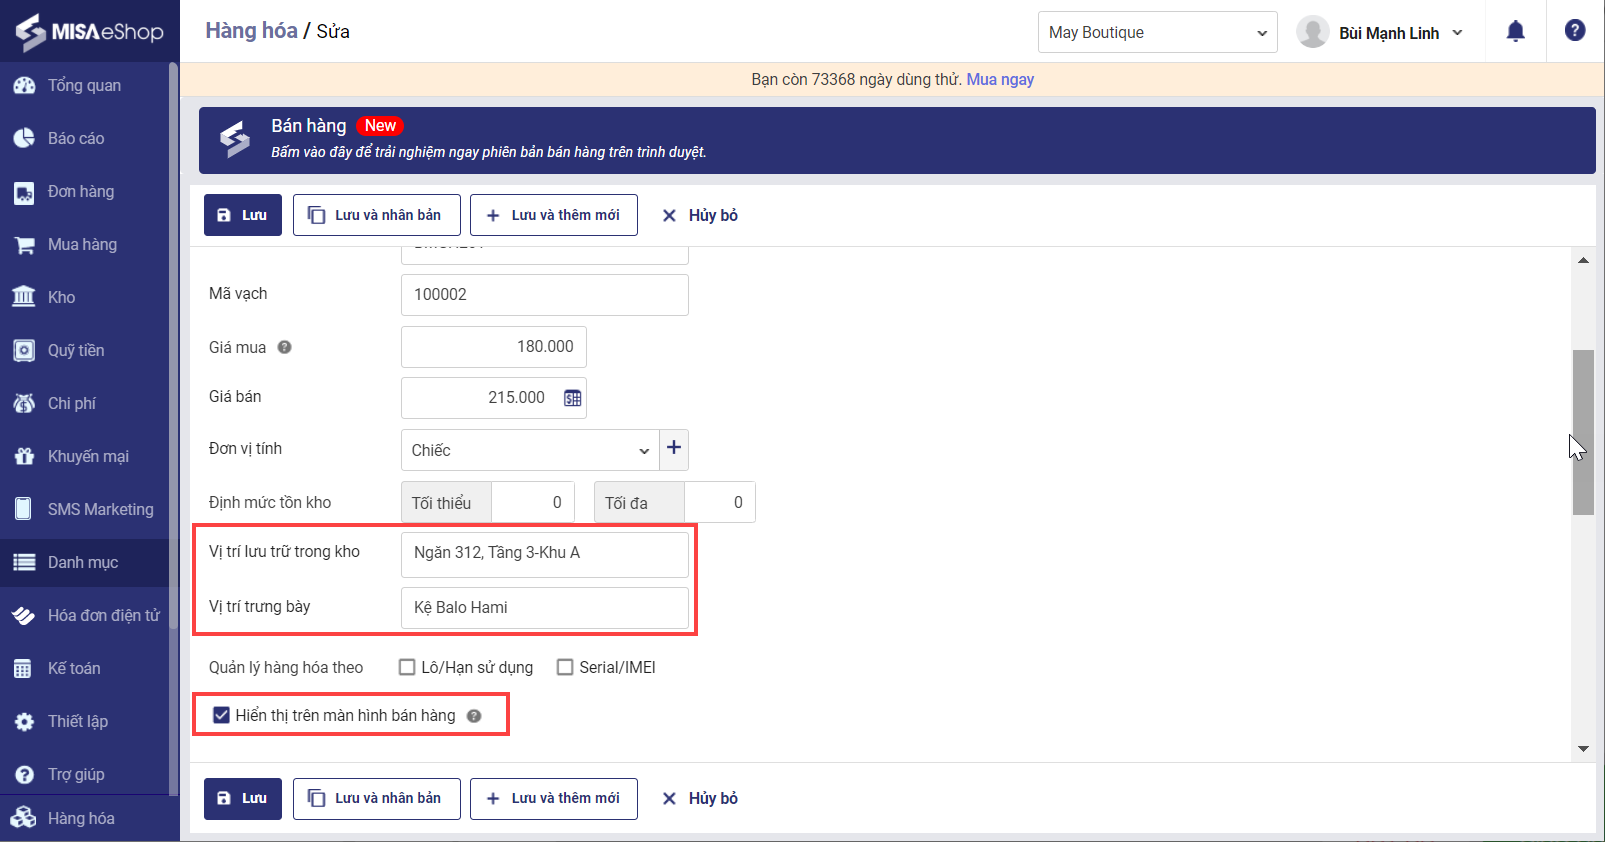Viewport: 1605px width, 842px height.
Task: Focus the Giá mua input field
Action: click(x=494, y=347)
